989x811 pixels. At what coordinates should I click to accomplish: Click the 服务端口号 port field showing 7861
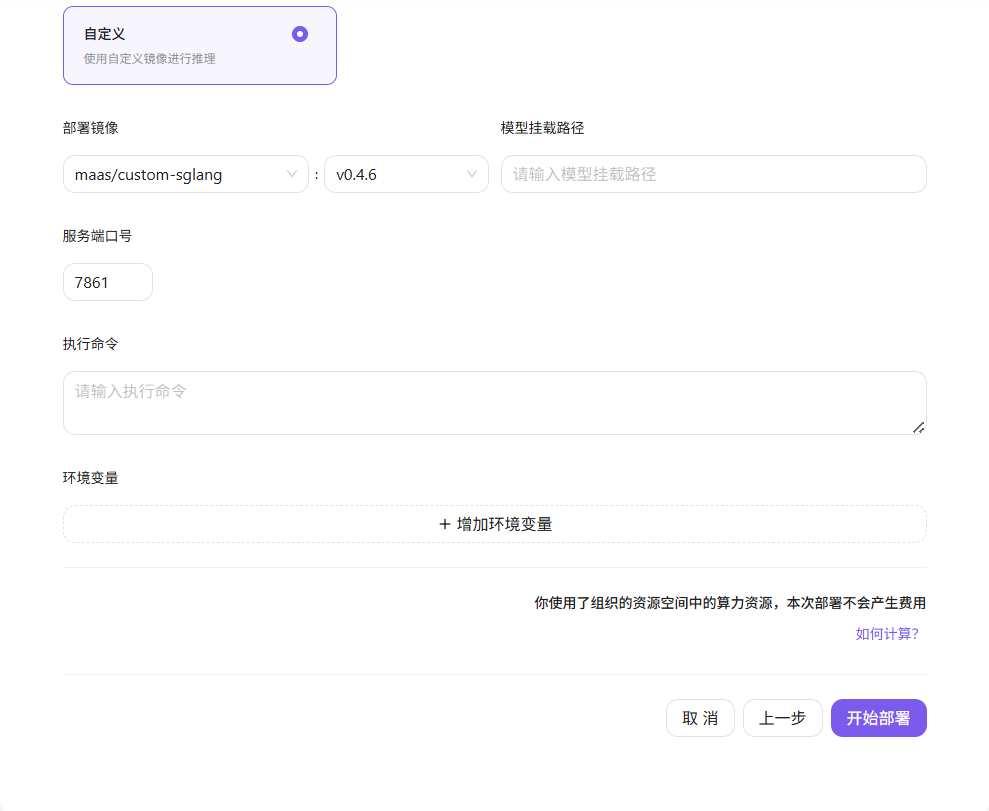tap(107, 281)
